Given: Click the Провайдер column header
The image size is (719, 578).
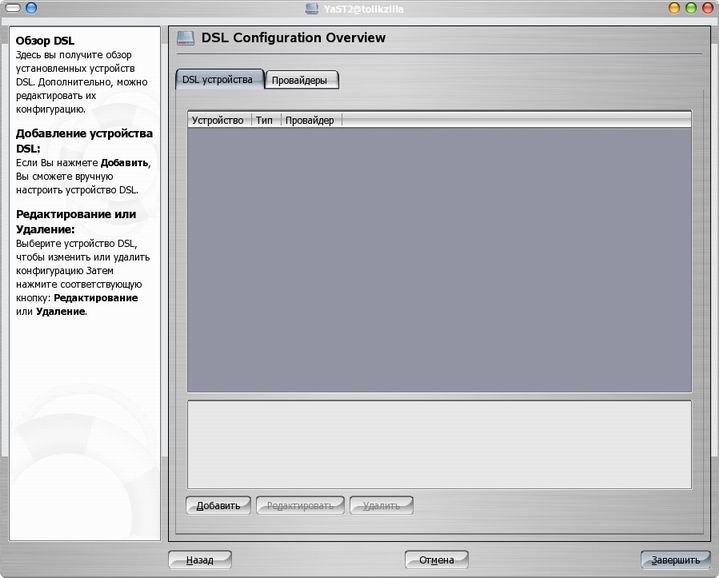Looking at the screenshot, I should tap(310, 120).
